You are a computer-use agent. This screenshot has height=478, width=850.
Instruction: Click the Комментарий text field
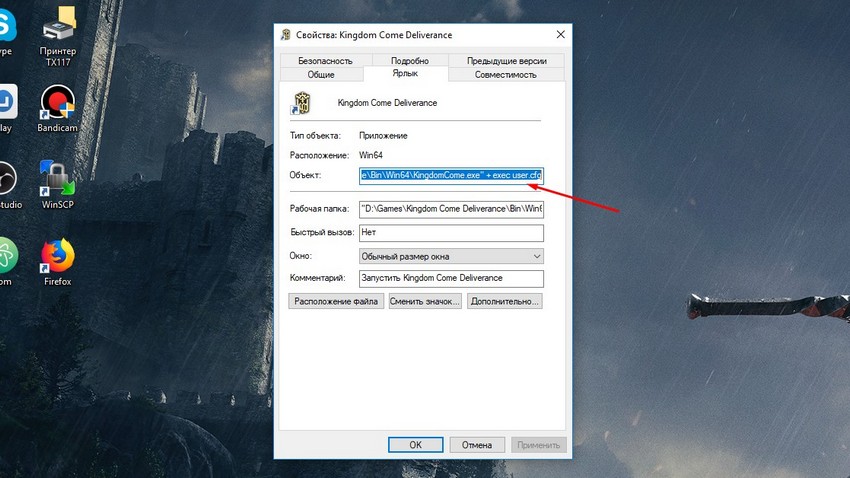point(451,278)
